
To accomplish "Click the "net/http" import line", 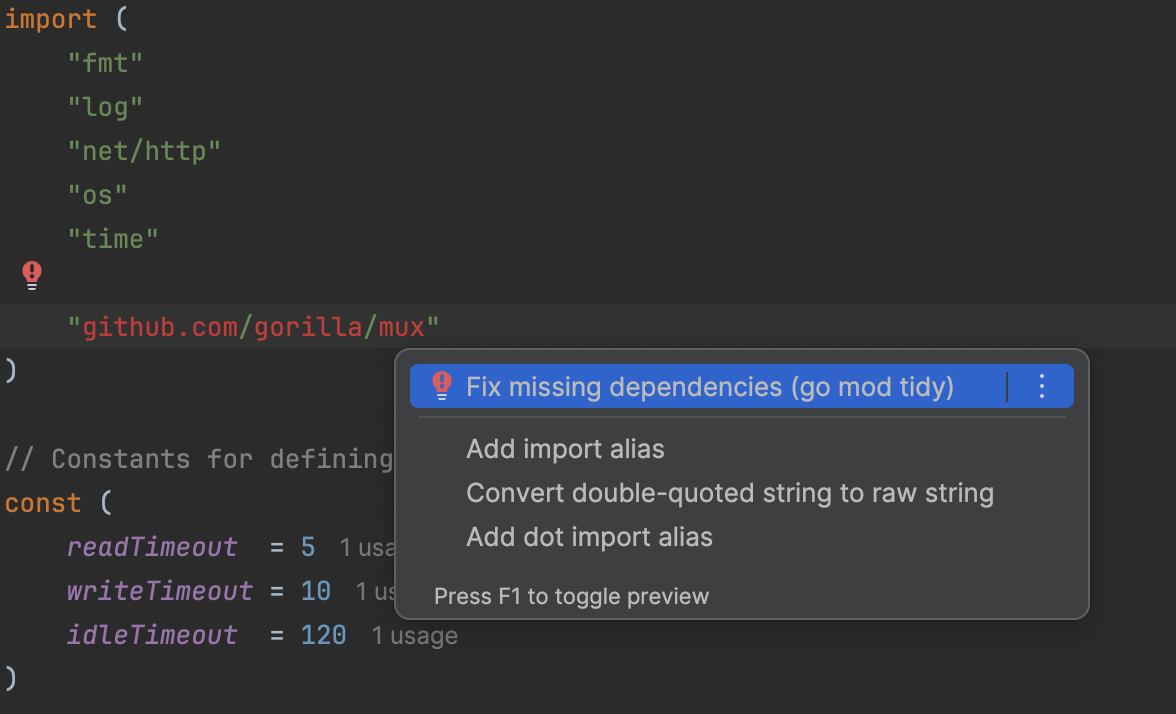I will (x=144, y=151).
